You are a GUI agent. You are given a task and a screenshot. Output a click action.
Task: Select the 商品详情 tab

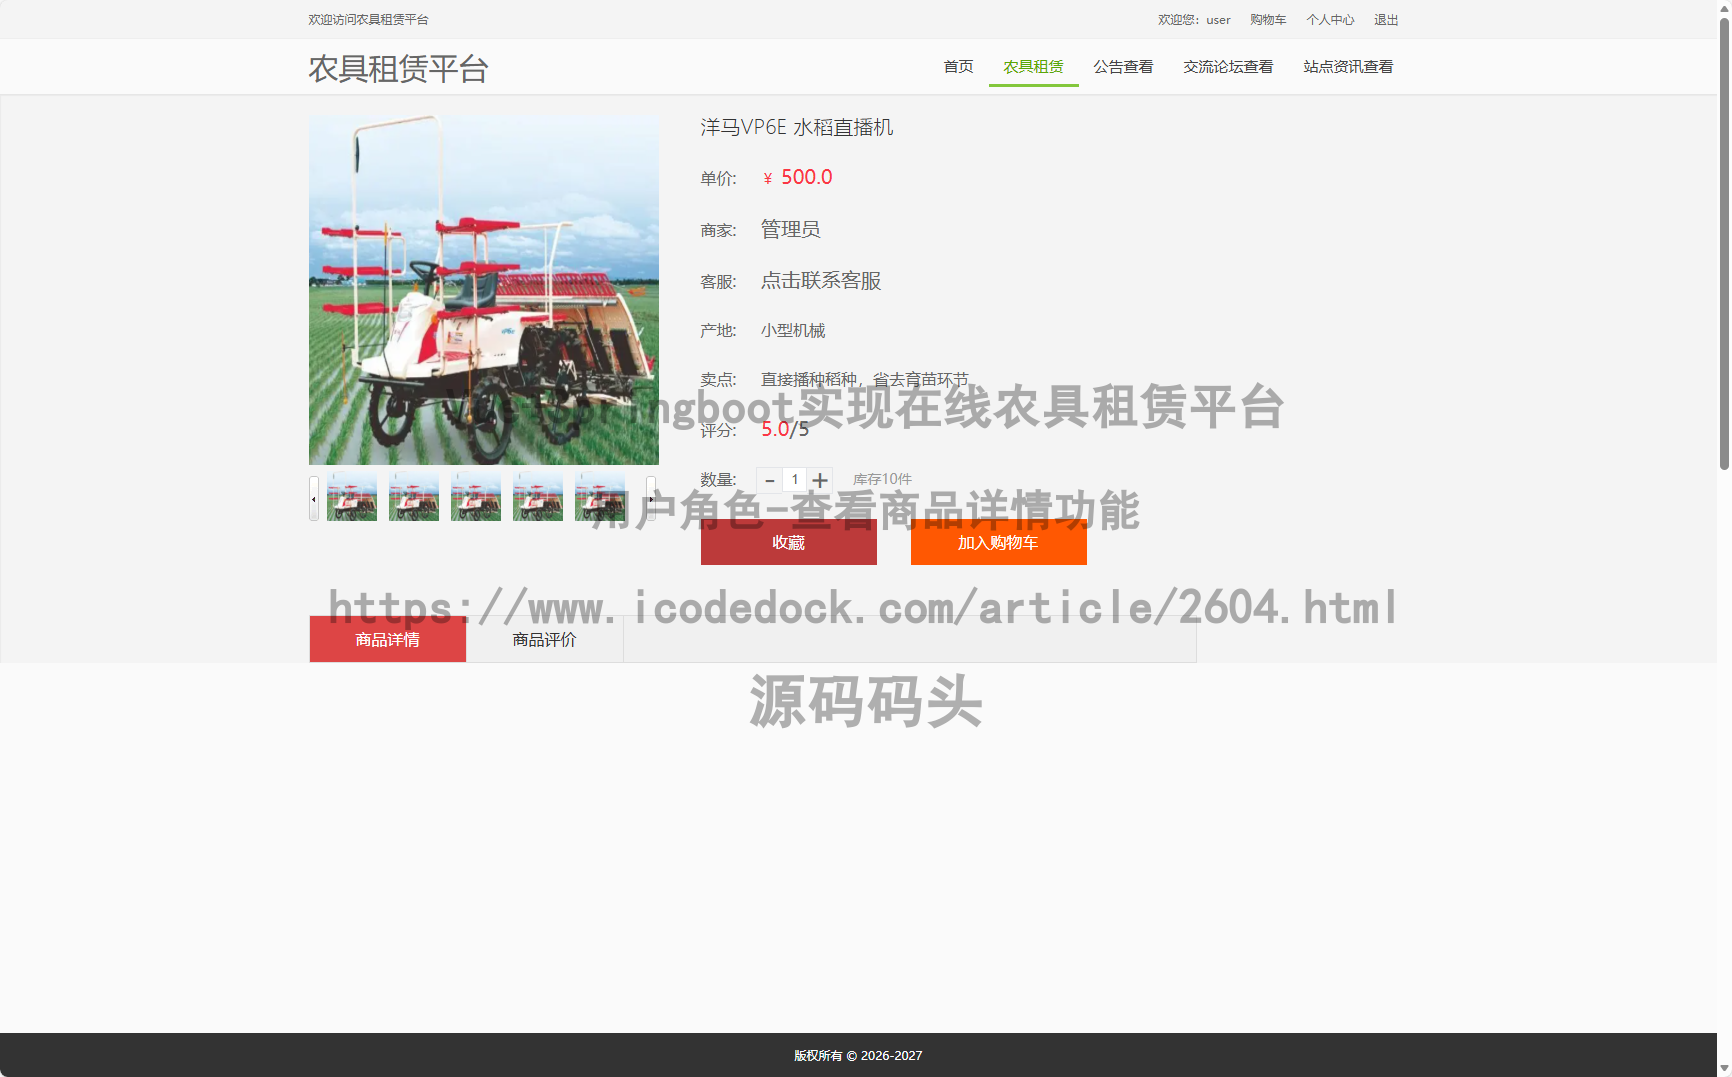click(x=387, y=639)
